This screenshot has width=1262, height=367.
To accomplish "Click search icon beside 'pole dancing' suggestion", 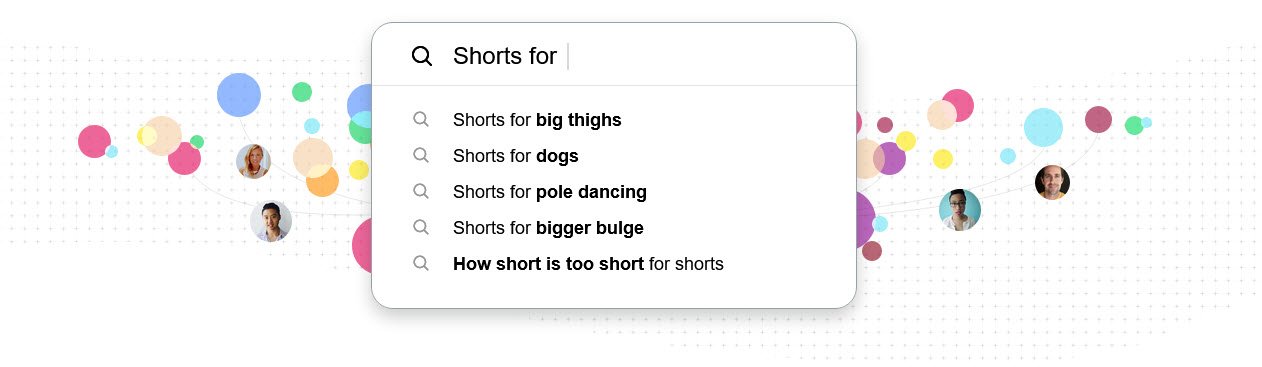I will (x=421, y=191).
